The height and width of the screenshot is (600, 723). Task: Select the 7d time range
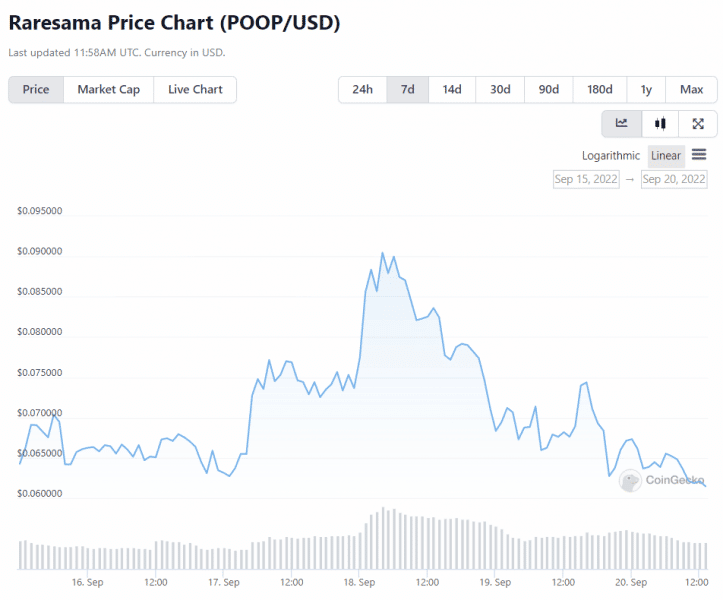[x=408, y=89]
